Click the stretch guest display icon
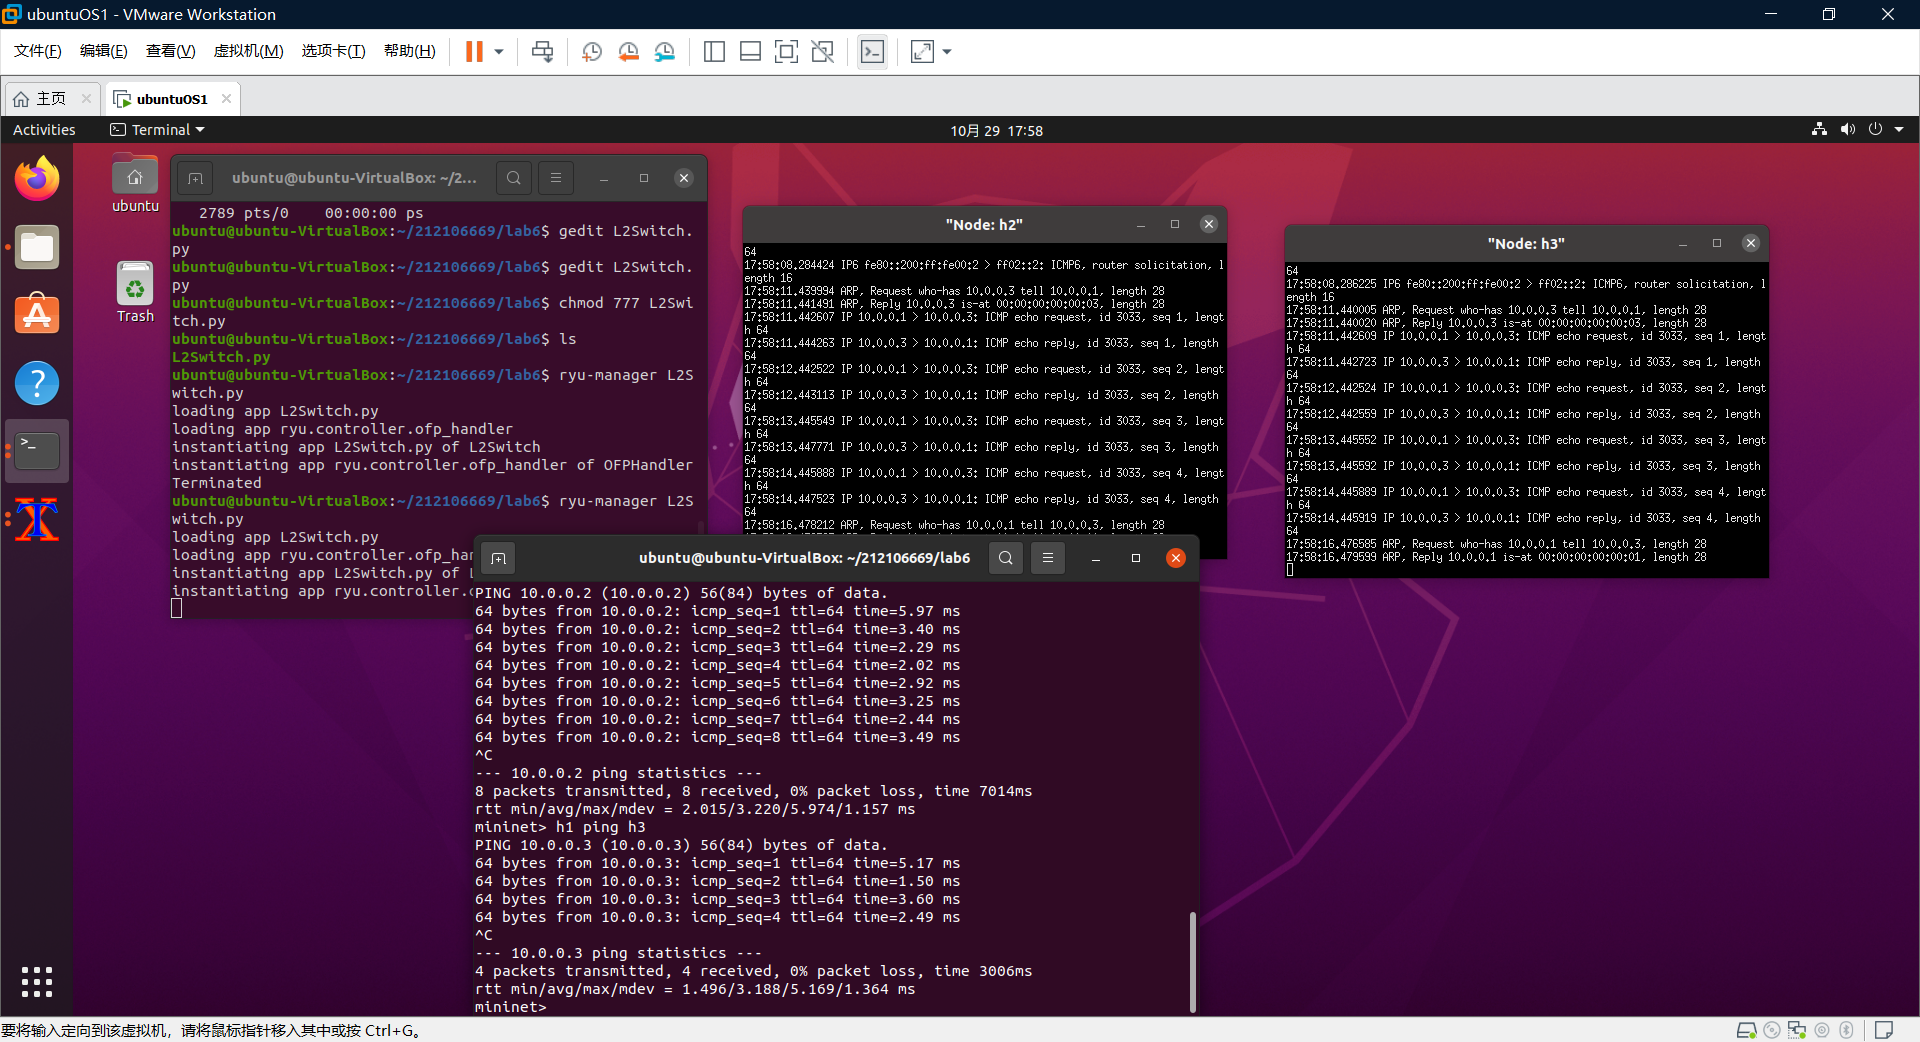 (x=922, y=51)
